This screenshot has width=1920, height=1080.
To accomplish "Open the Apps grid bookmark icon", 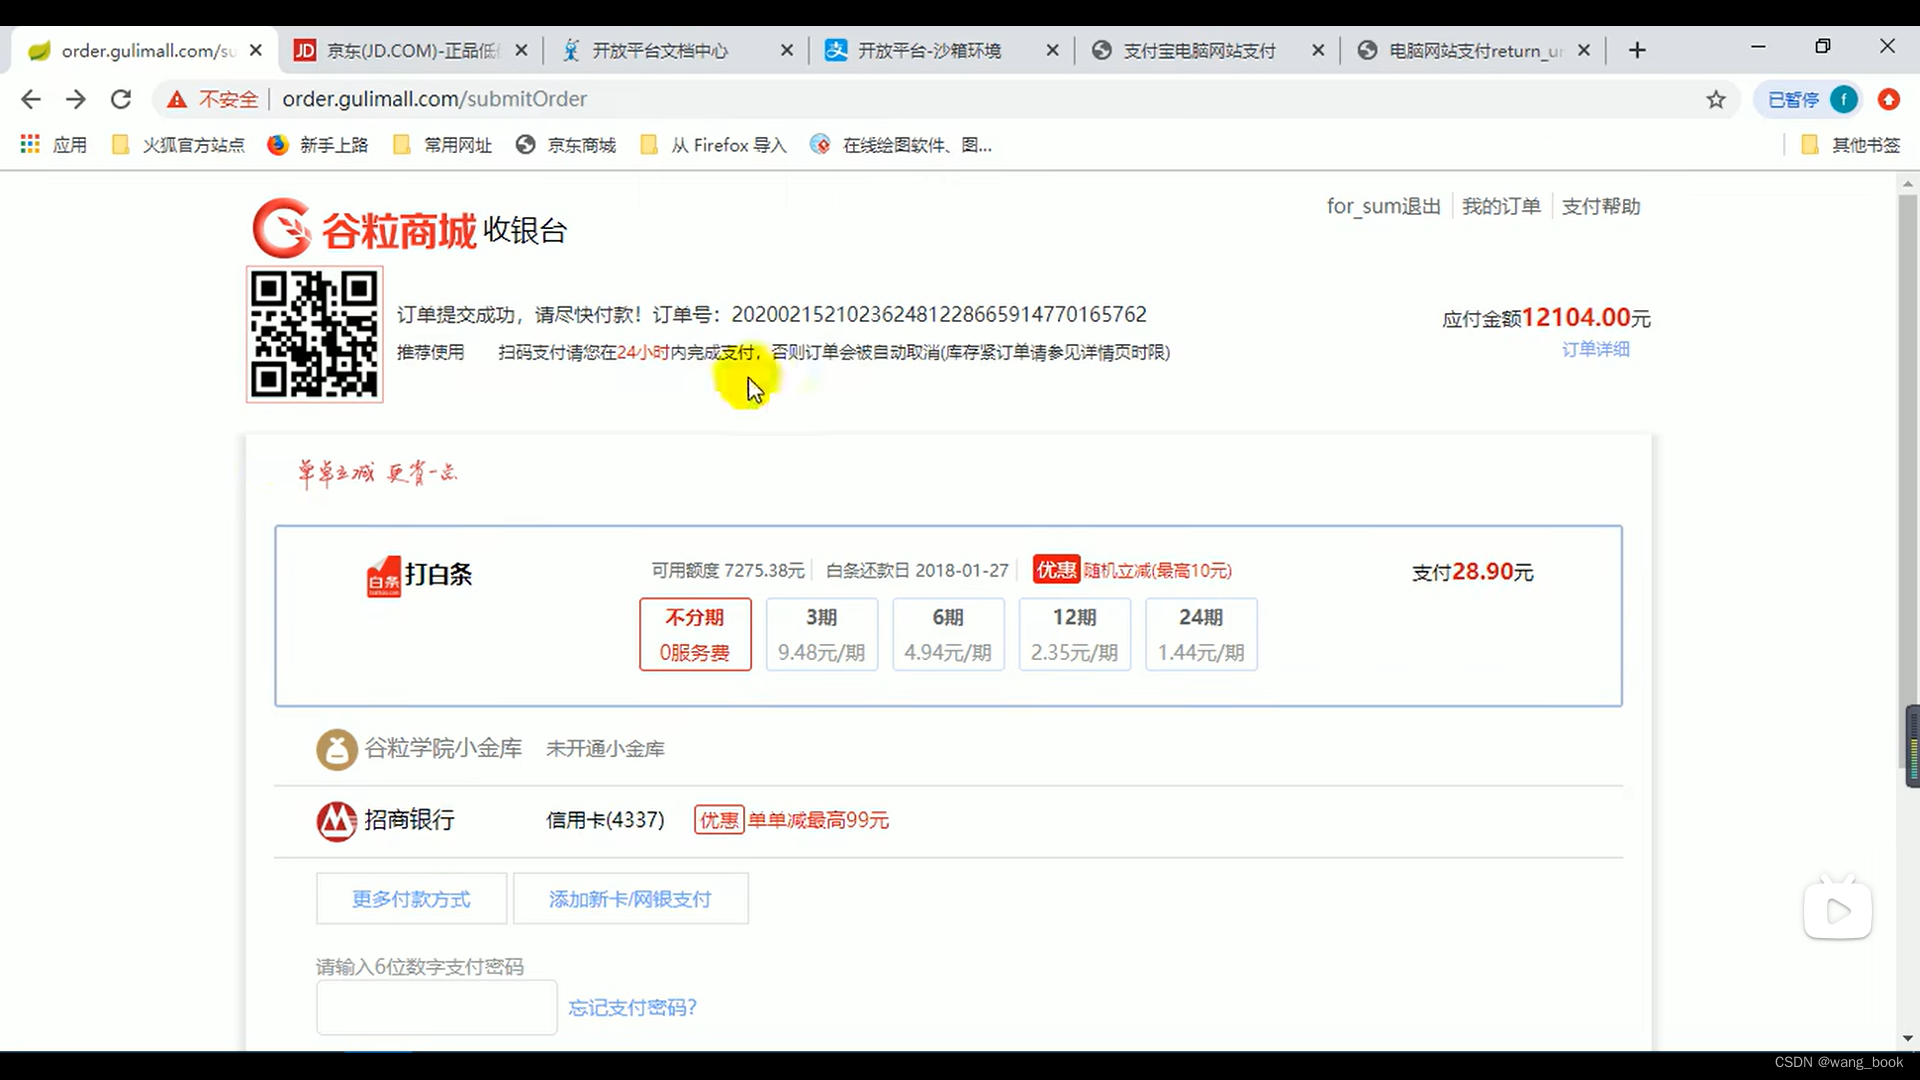I will [x=30, y=144].
